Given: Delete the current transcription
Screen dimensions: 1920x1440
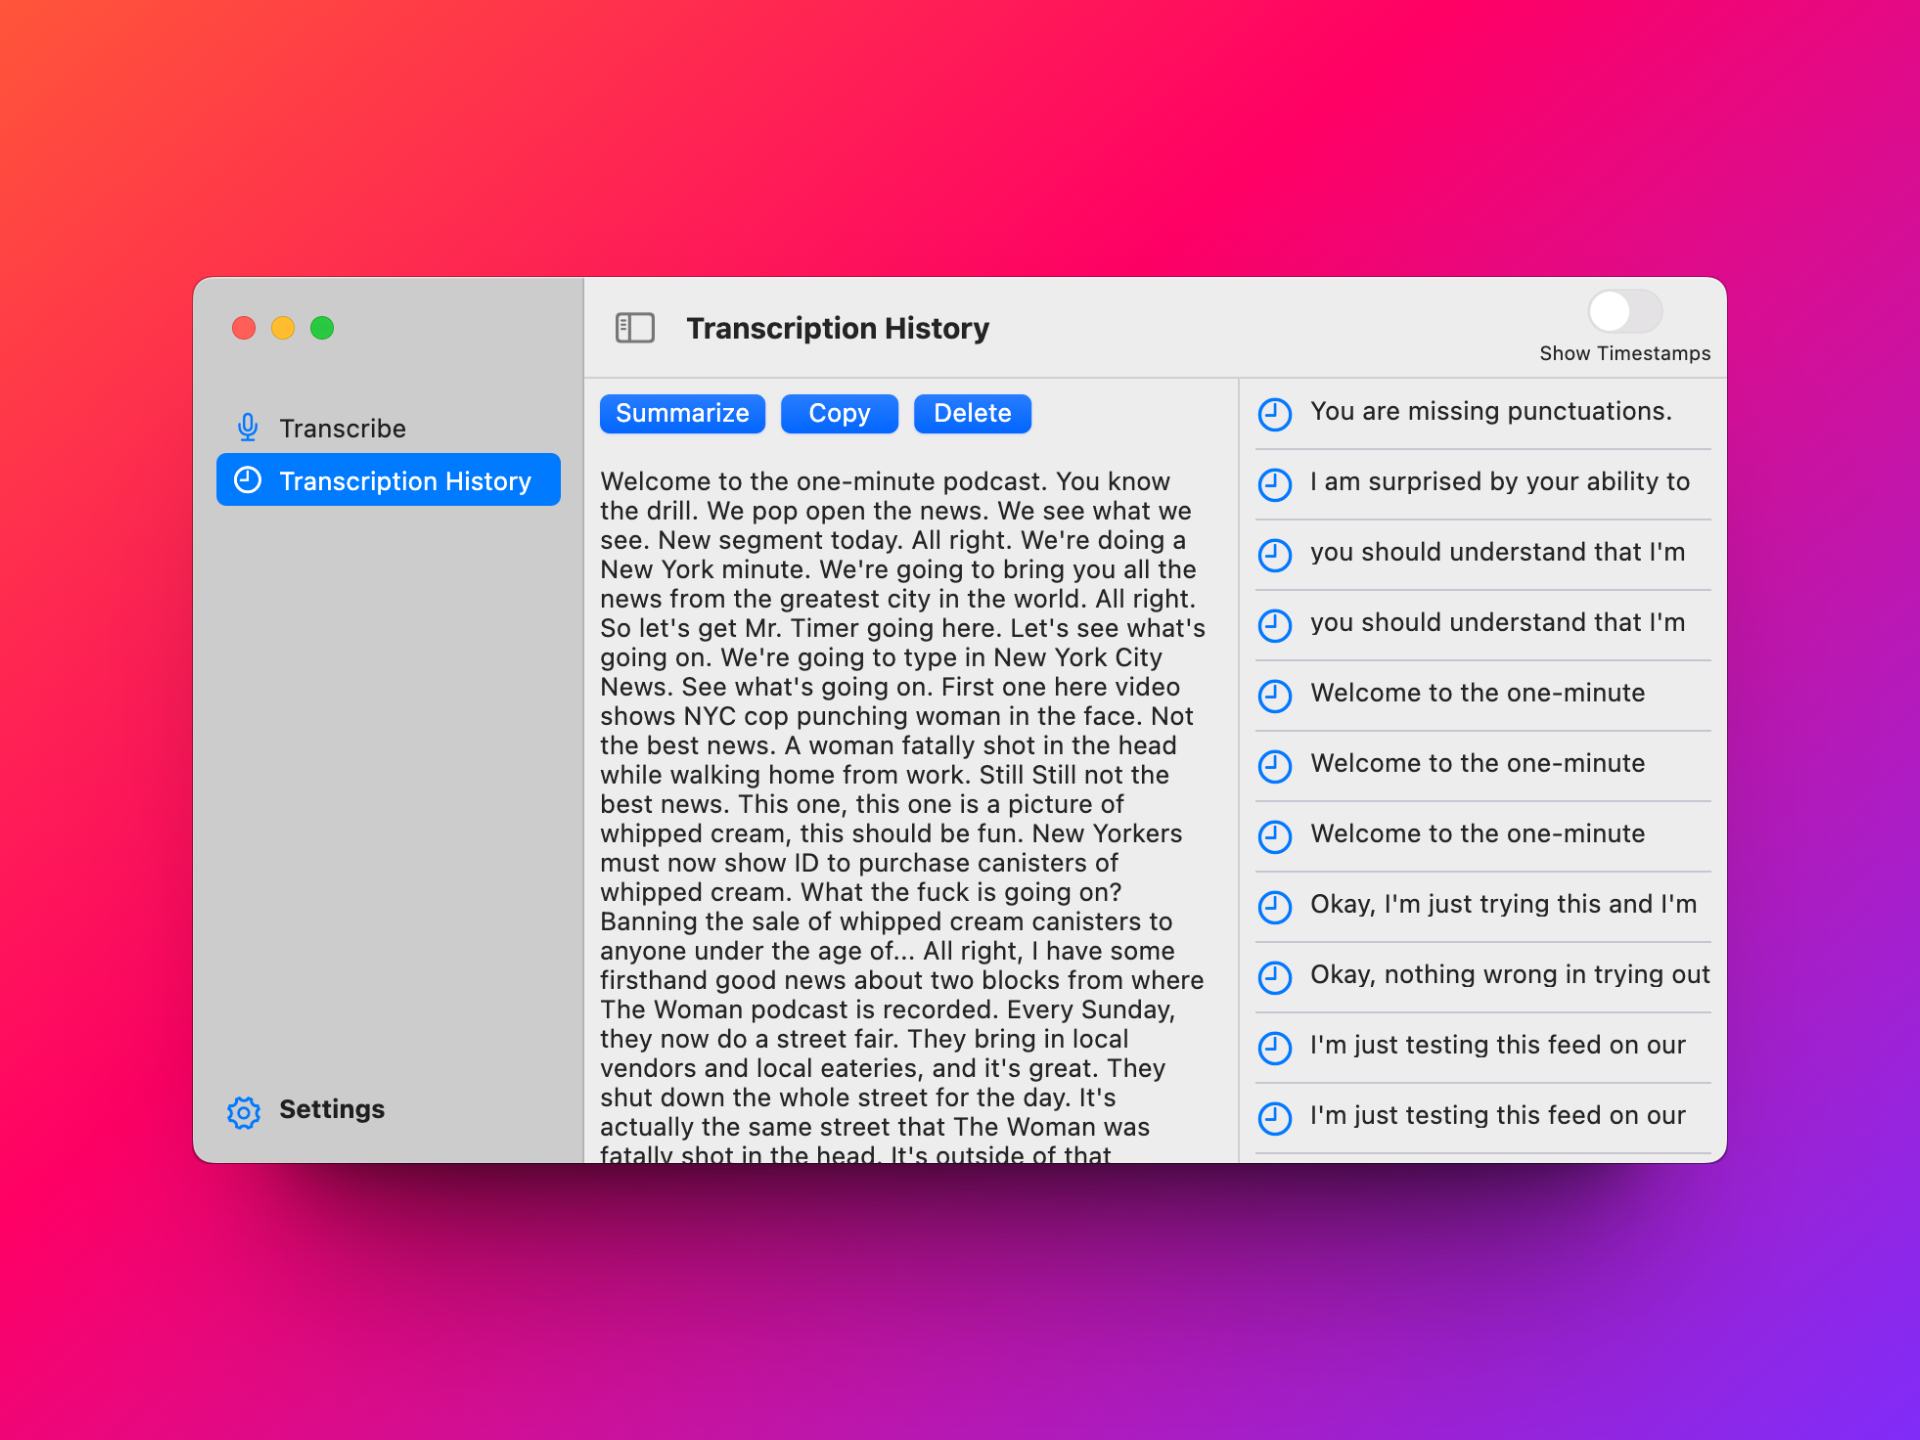Looking at the screenshot, I should coord(971,413).
